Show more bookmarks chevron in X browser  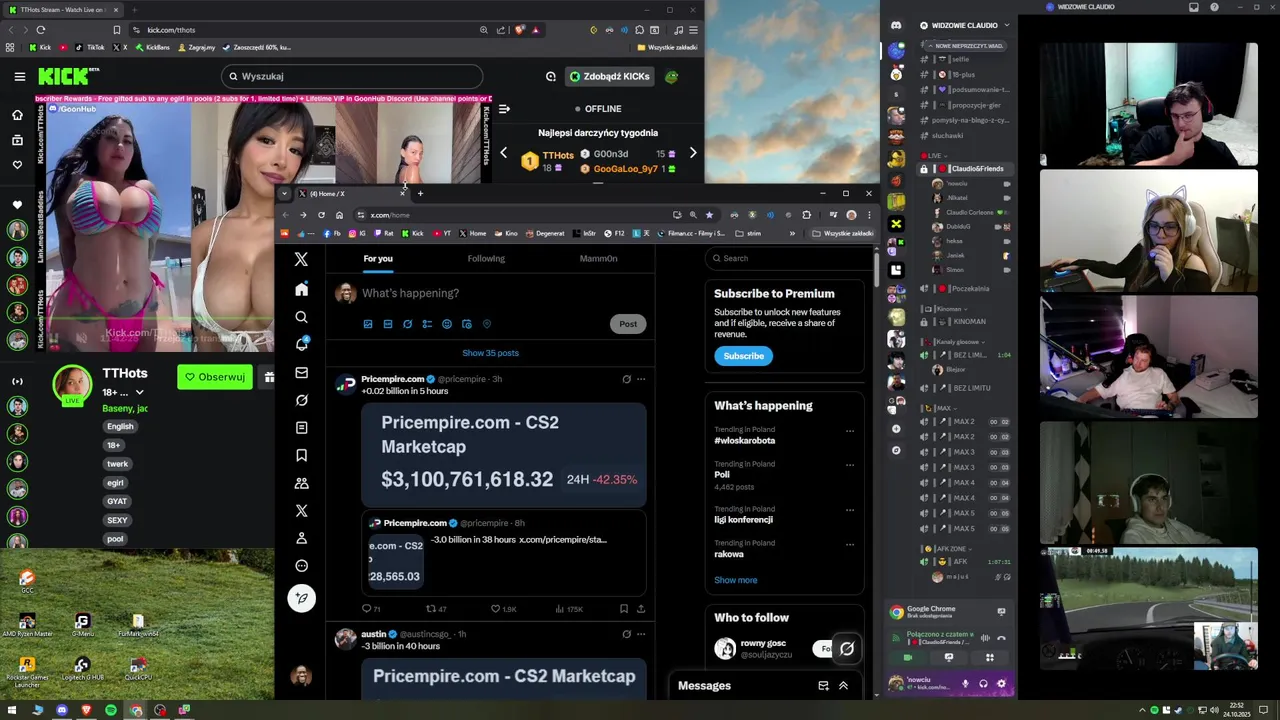(x=792, y=233)
